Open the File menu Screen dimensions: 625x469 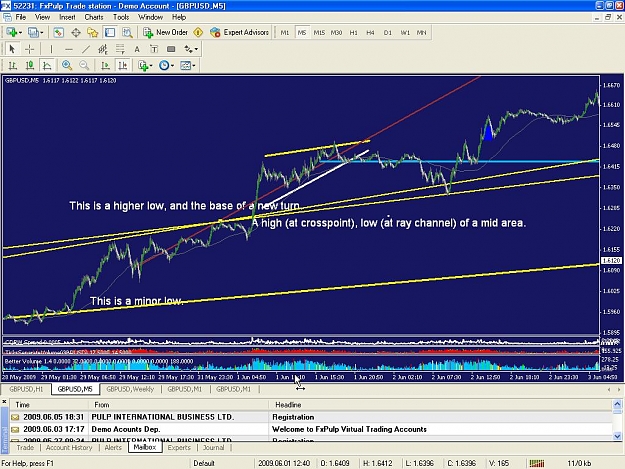coord(21,17)
